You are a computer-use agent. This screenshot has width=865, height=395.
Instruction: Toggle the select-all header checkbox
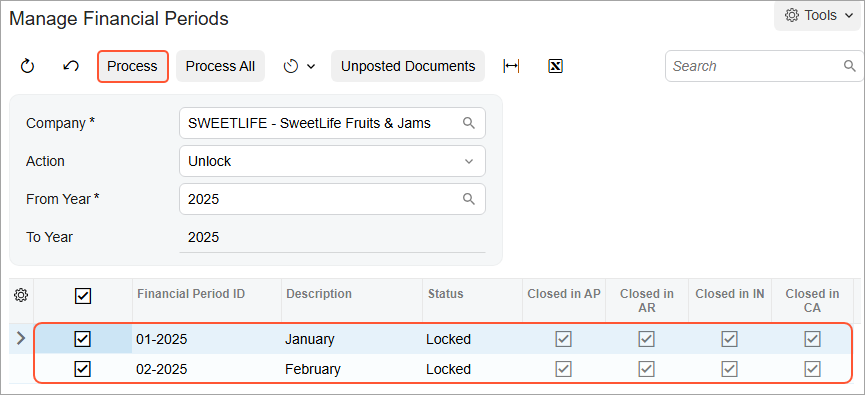click(83, 296)
